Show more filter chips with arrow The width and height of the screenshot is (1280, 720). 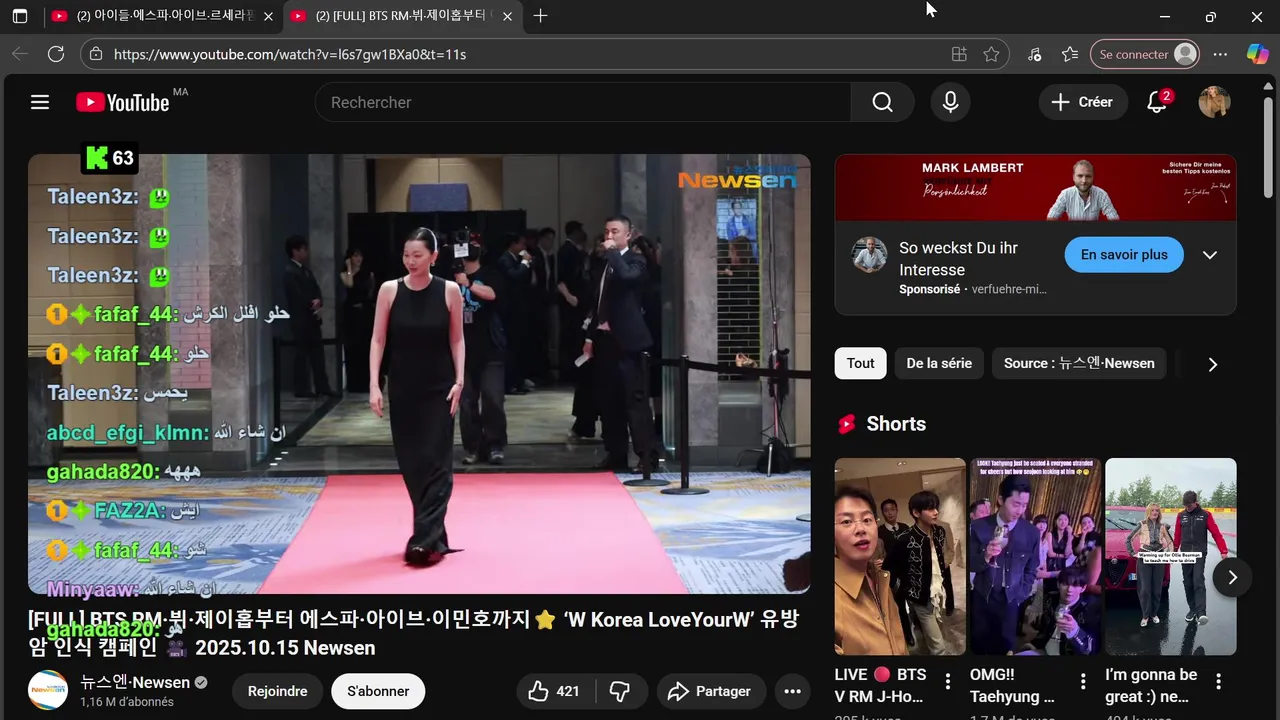1212,364
